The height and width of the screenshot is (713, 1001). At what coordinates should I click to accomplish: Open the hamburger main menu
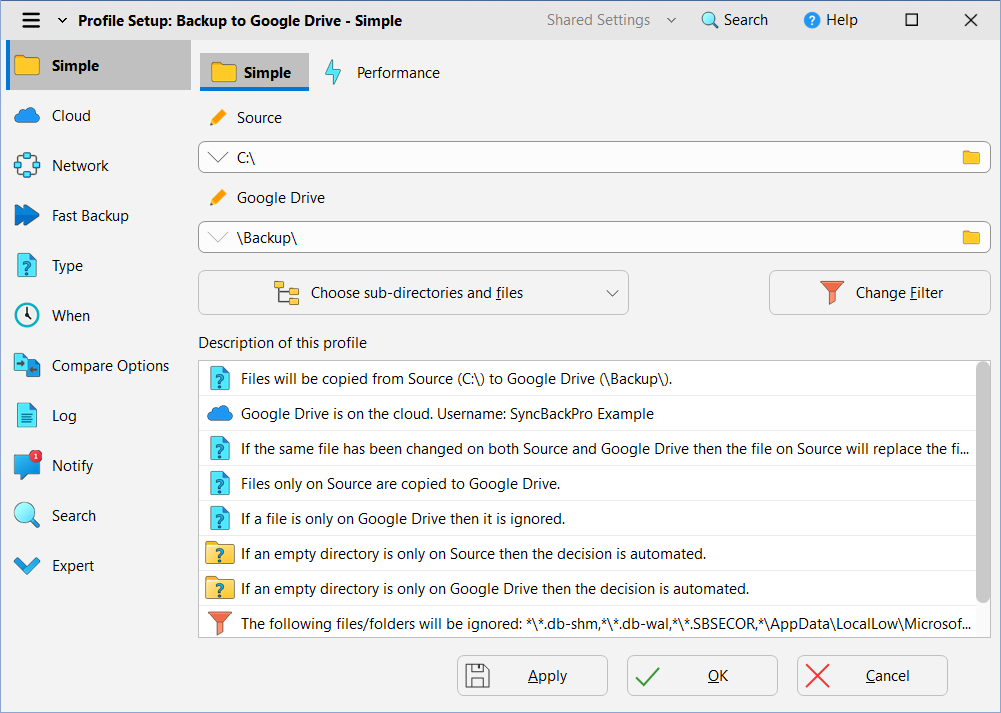[31, 20]
